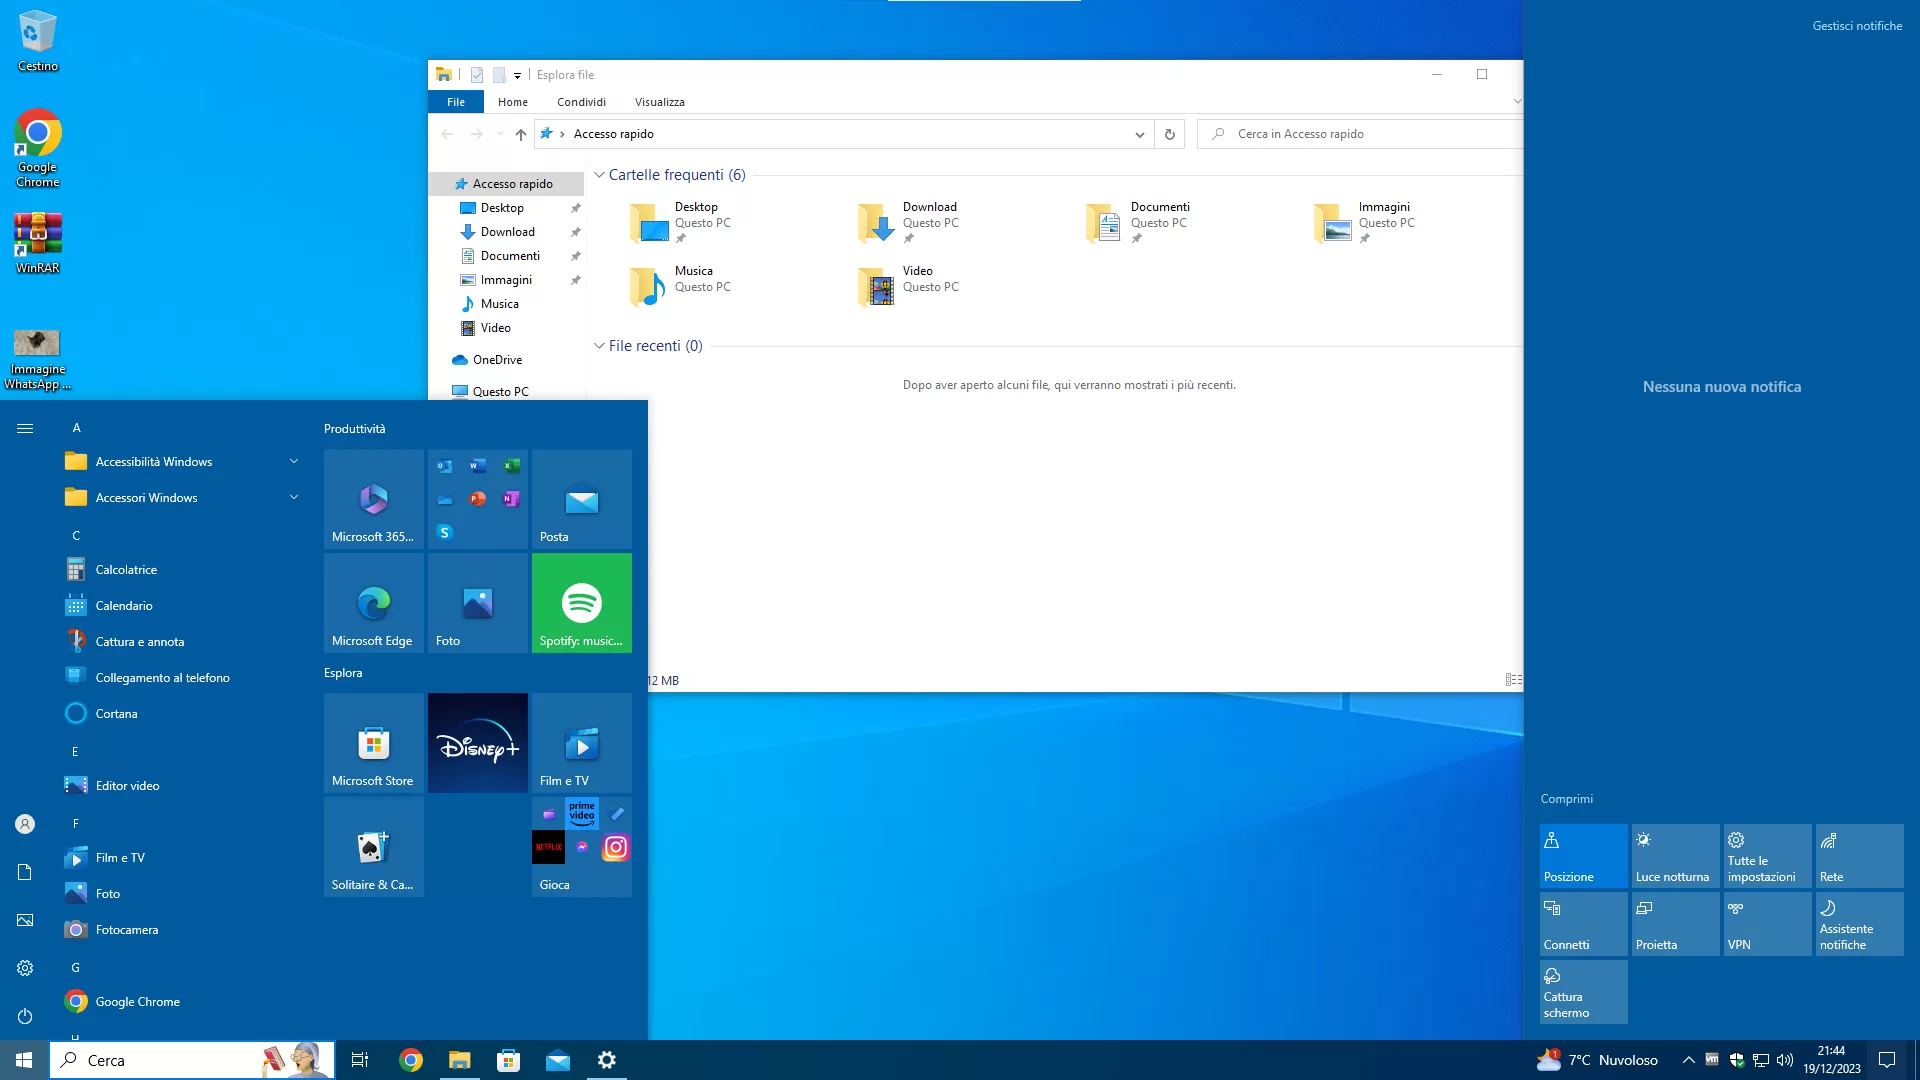Open the Condividi ribbon tab
Image resolution: width=1920 pixels, height=1080 pixels.
[x=581, y=102]
